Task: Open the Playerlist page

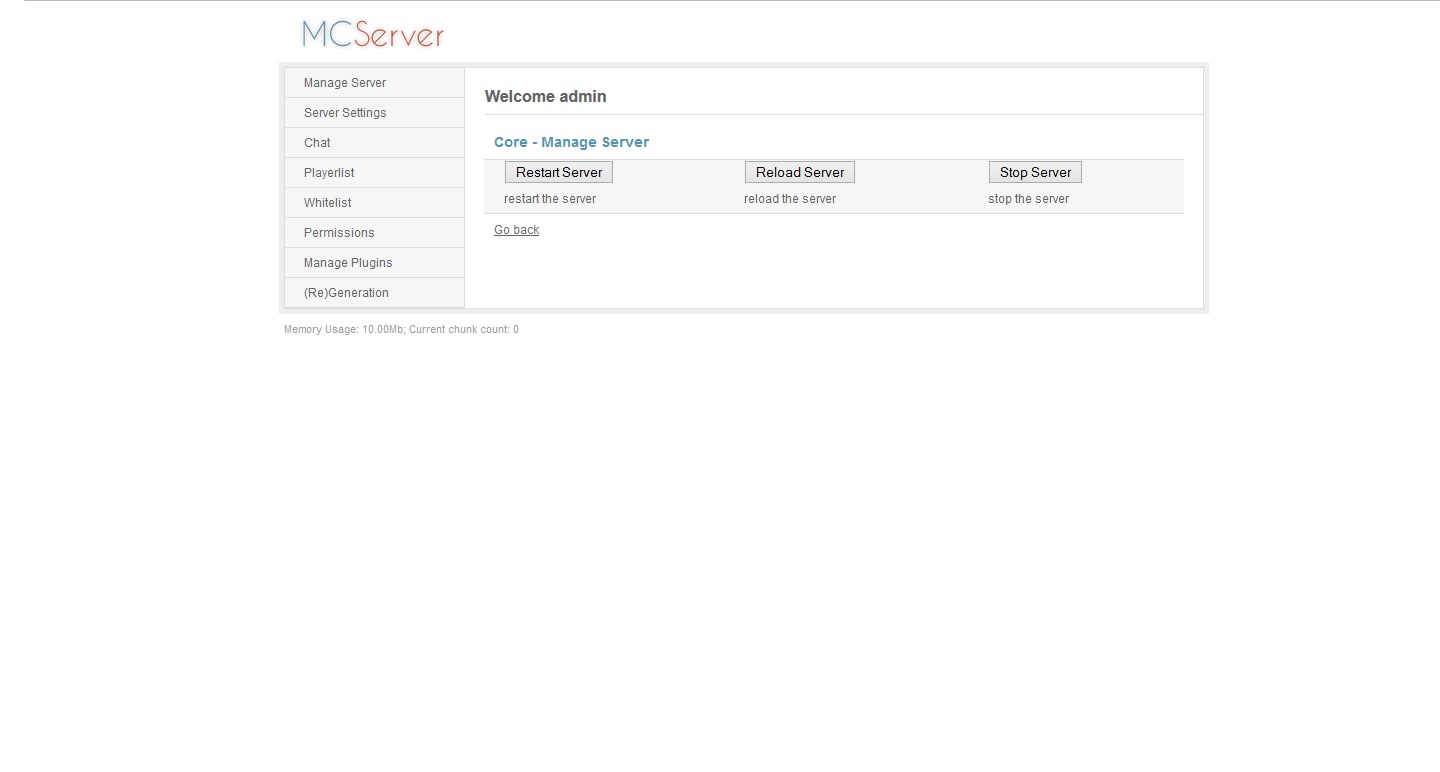Action: pos(374,173)
